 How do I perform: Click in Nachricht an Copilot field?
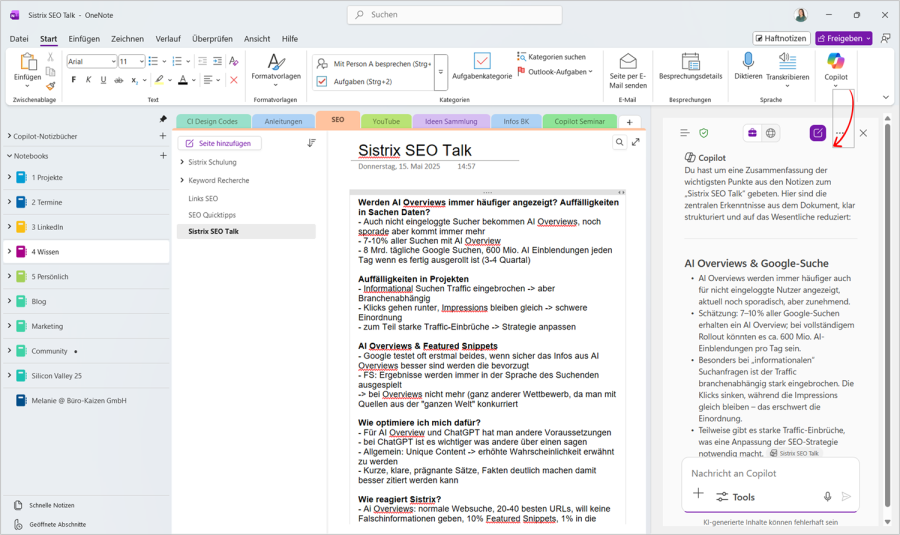[770, 474]
